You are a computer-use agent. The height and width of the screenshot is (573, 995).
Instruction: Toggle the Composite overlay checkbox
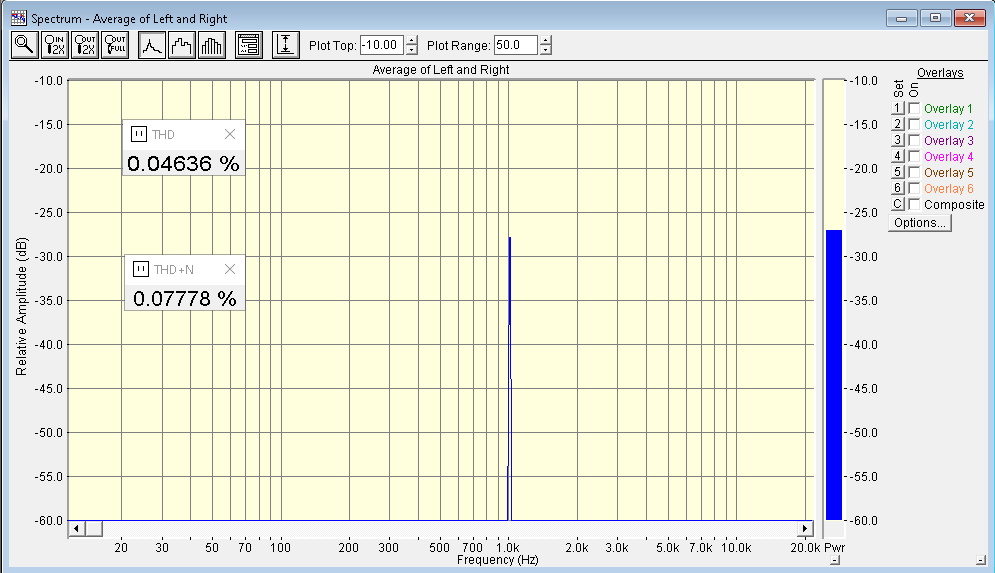click(x=914, y=205)
